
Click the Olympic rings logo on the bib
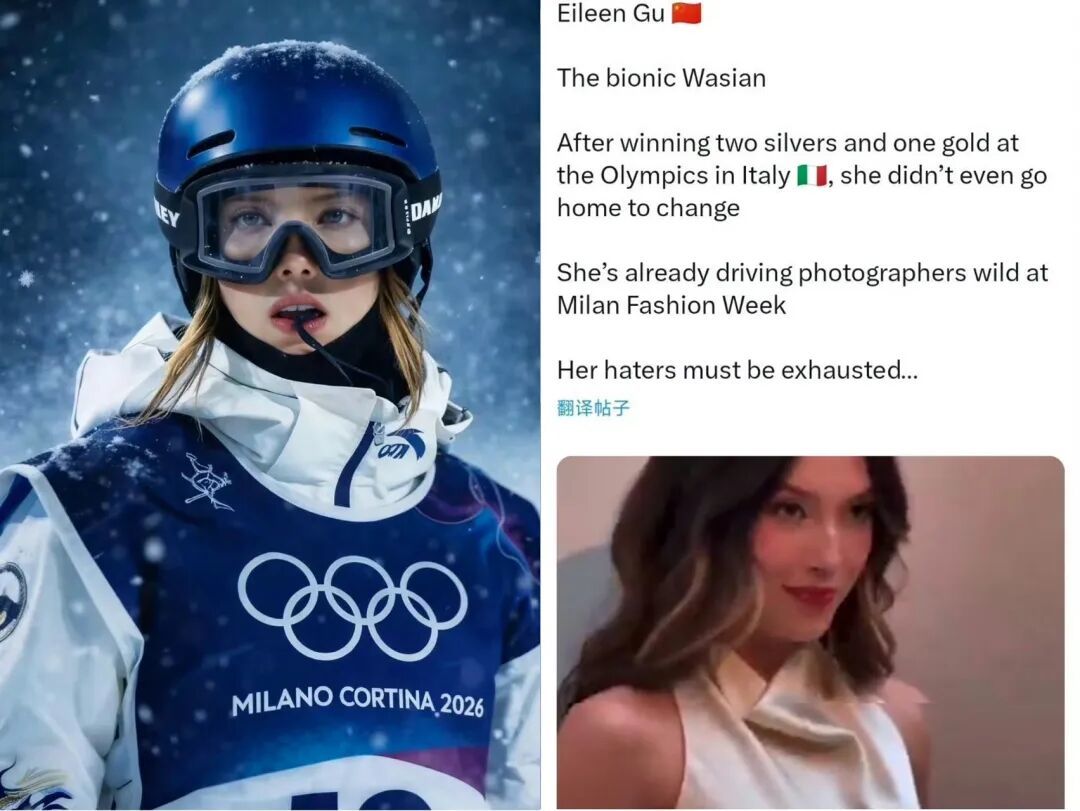tap(352, 606)
